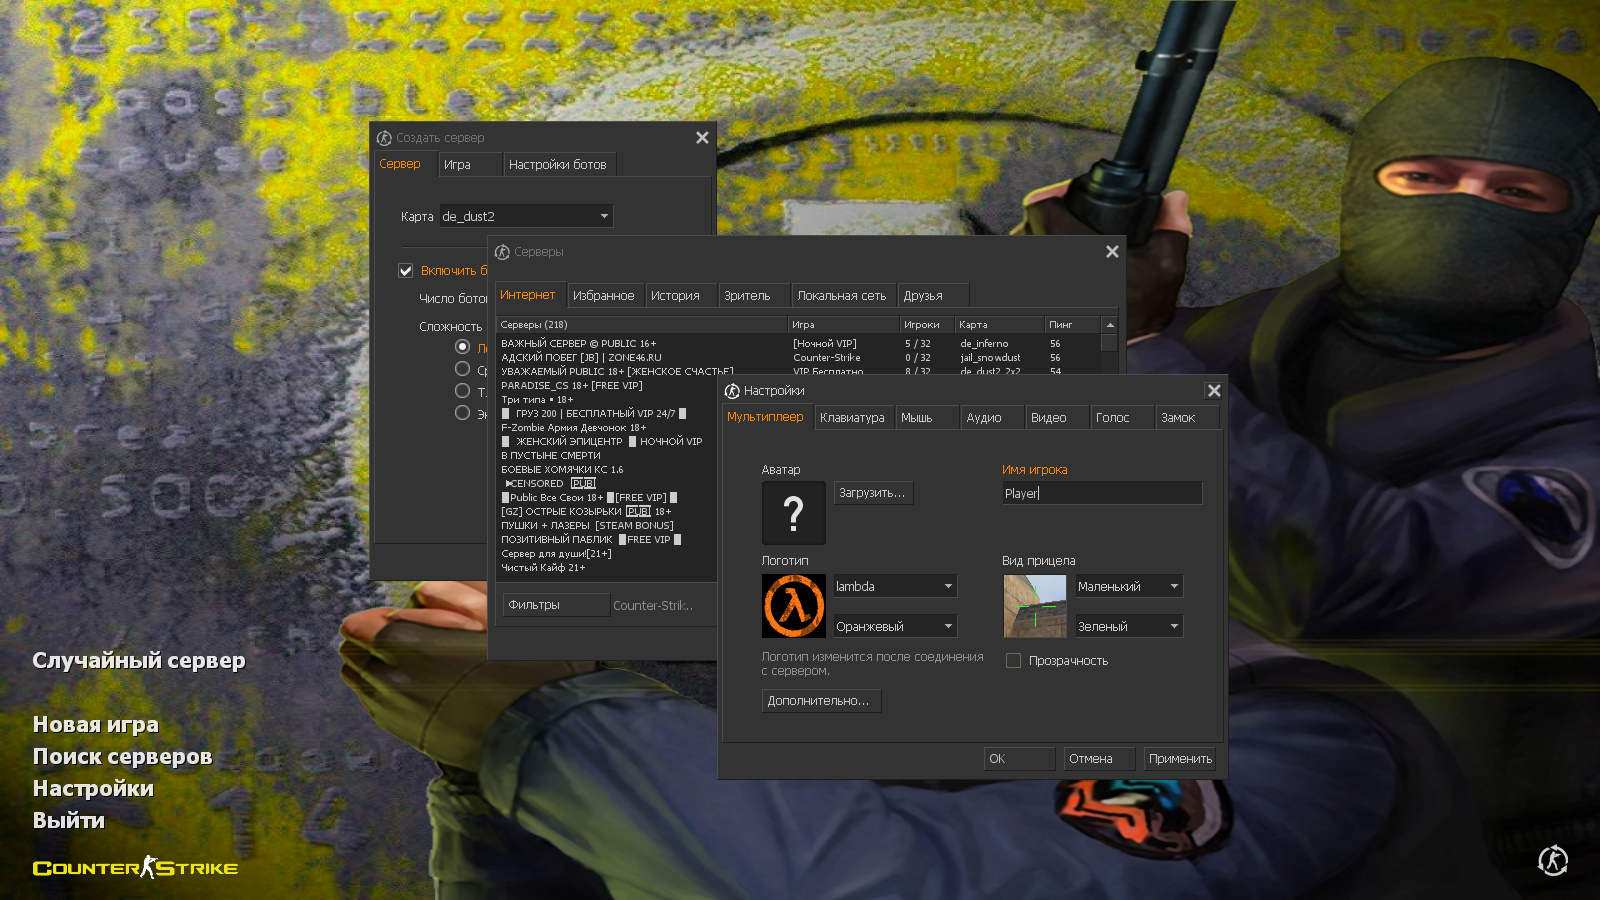The width and height of the screenshot is (1600, 900).
Task: Close the Создать сервер window
Action: coord(702,138)
